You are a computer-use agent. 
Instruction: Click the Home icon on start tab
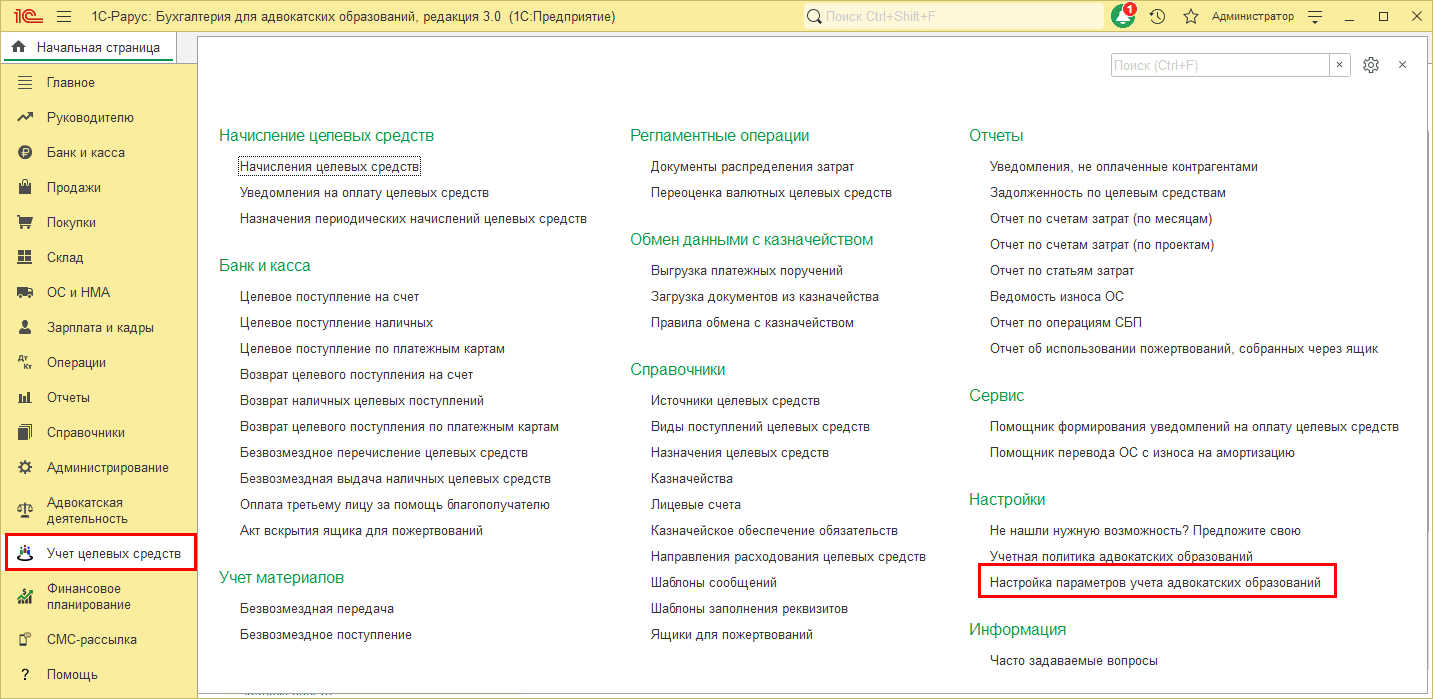(18, 47)
